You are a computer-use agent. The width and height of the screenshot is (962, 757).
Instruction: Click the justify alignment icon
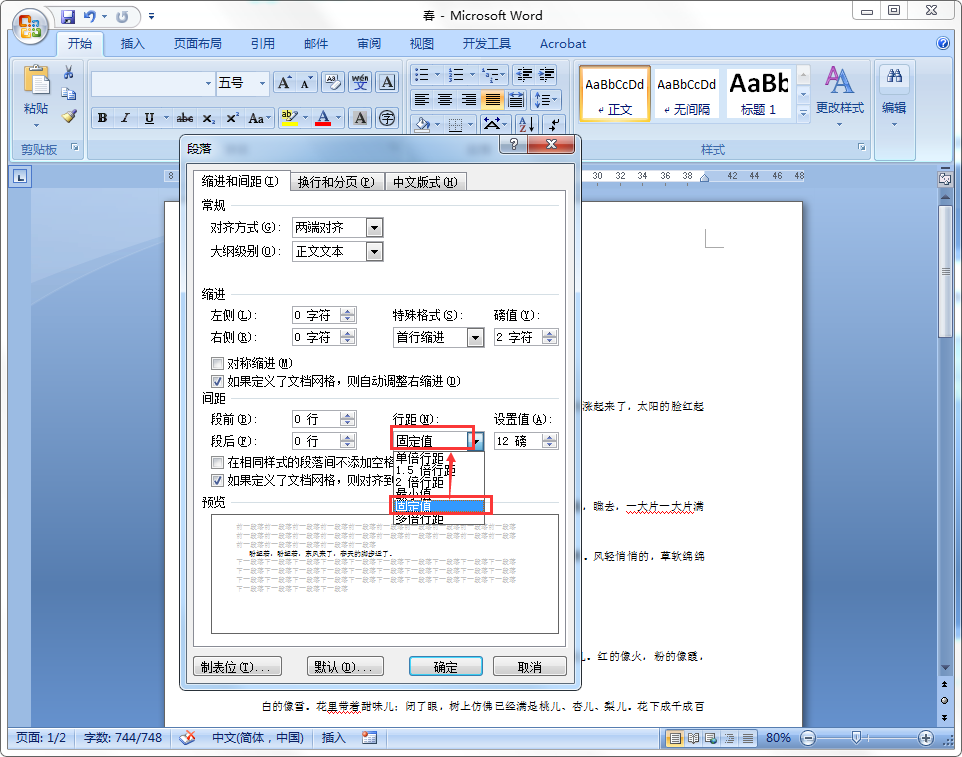pyautogui.click(x=492, y=99)
